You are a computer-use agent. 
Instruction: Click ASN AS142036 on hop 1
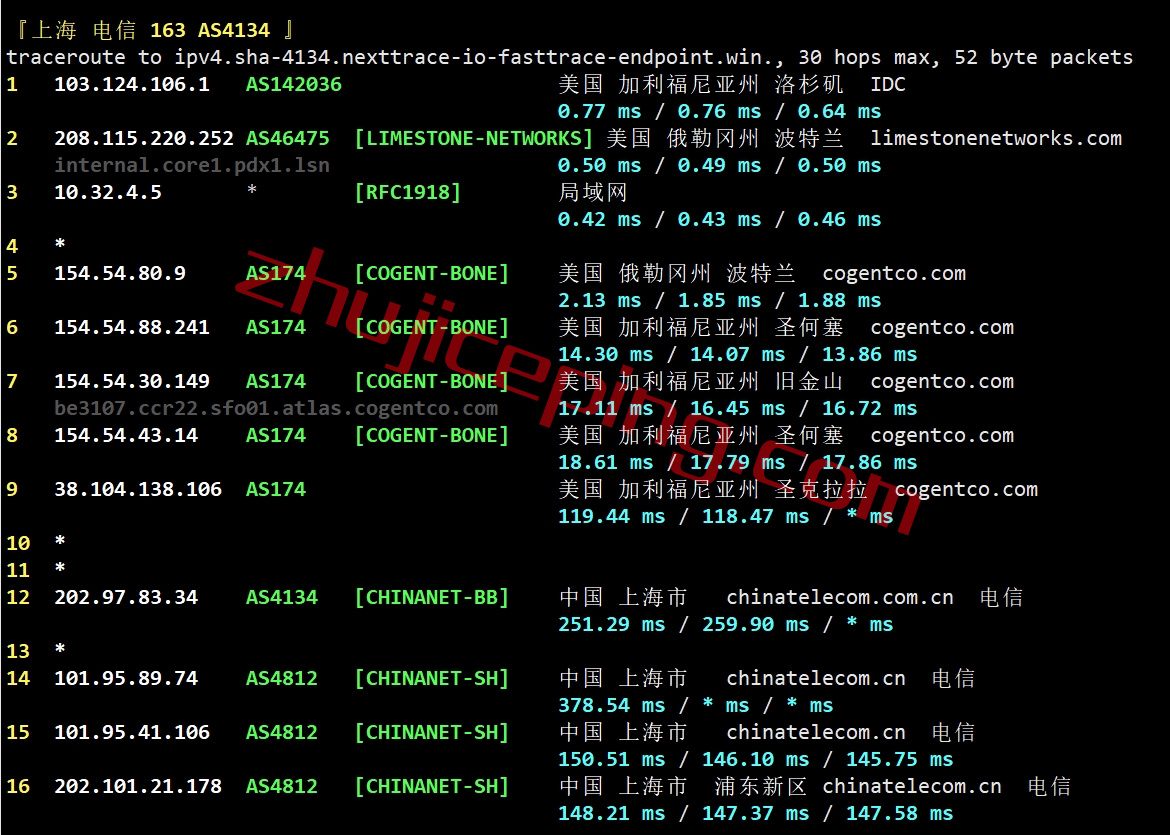point(294,84)
